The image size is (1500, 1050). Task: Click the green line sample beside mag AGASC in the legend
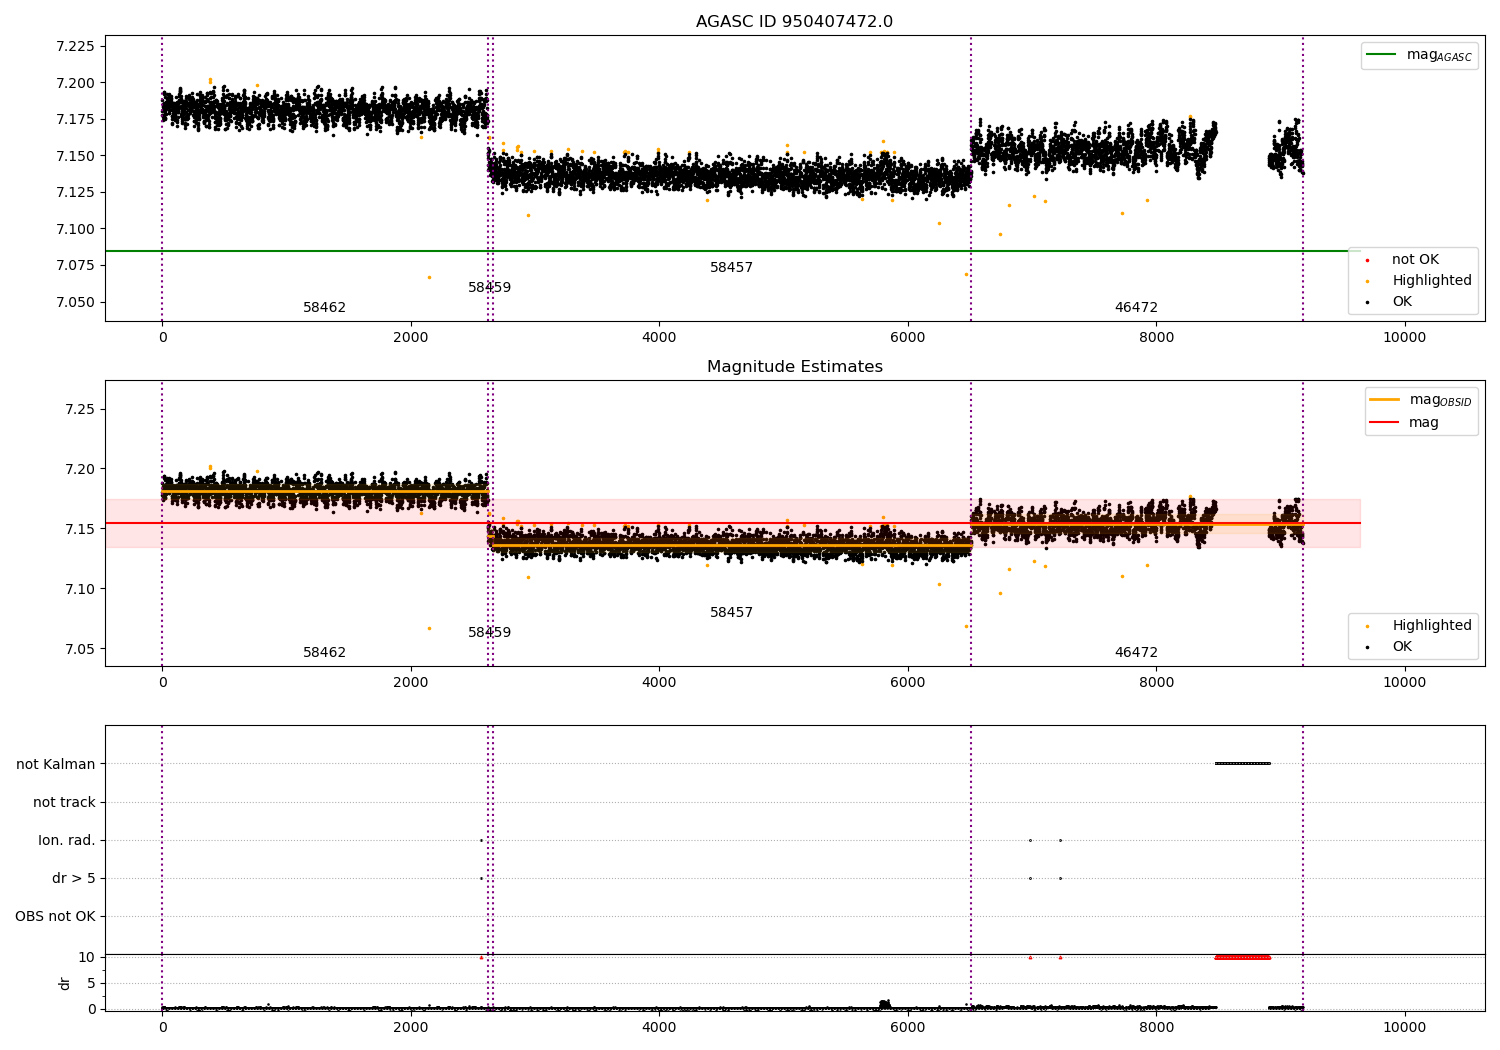point(1382,55)
